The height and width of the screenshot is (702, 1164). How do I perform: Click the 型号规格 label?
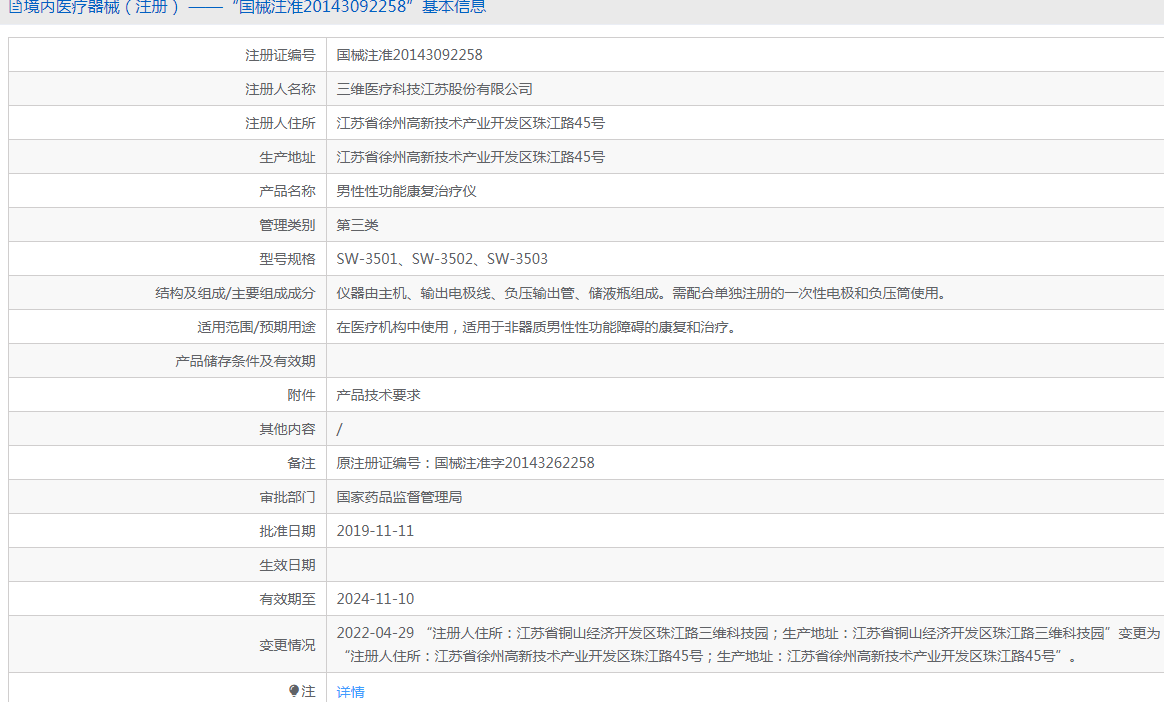click(x=287, y=259)
